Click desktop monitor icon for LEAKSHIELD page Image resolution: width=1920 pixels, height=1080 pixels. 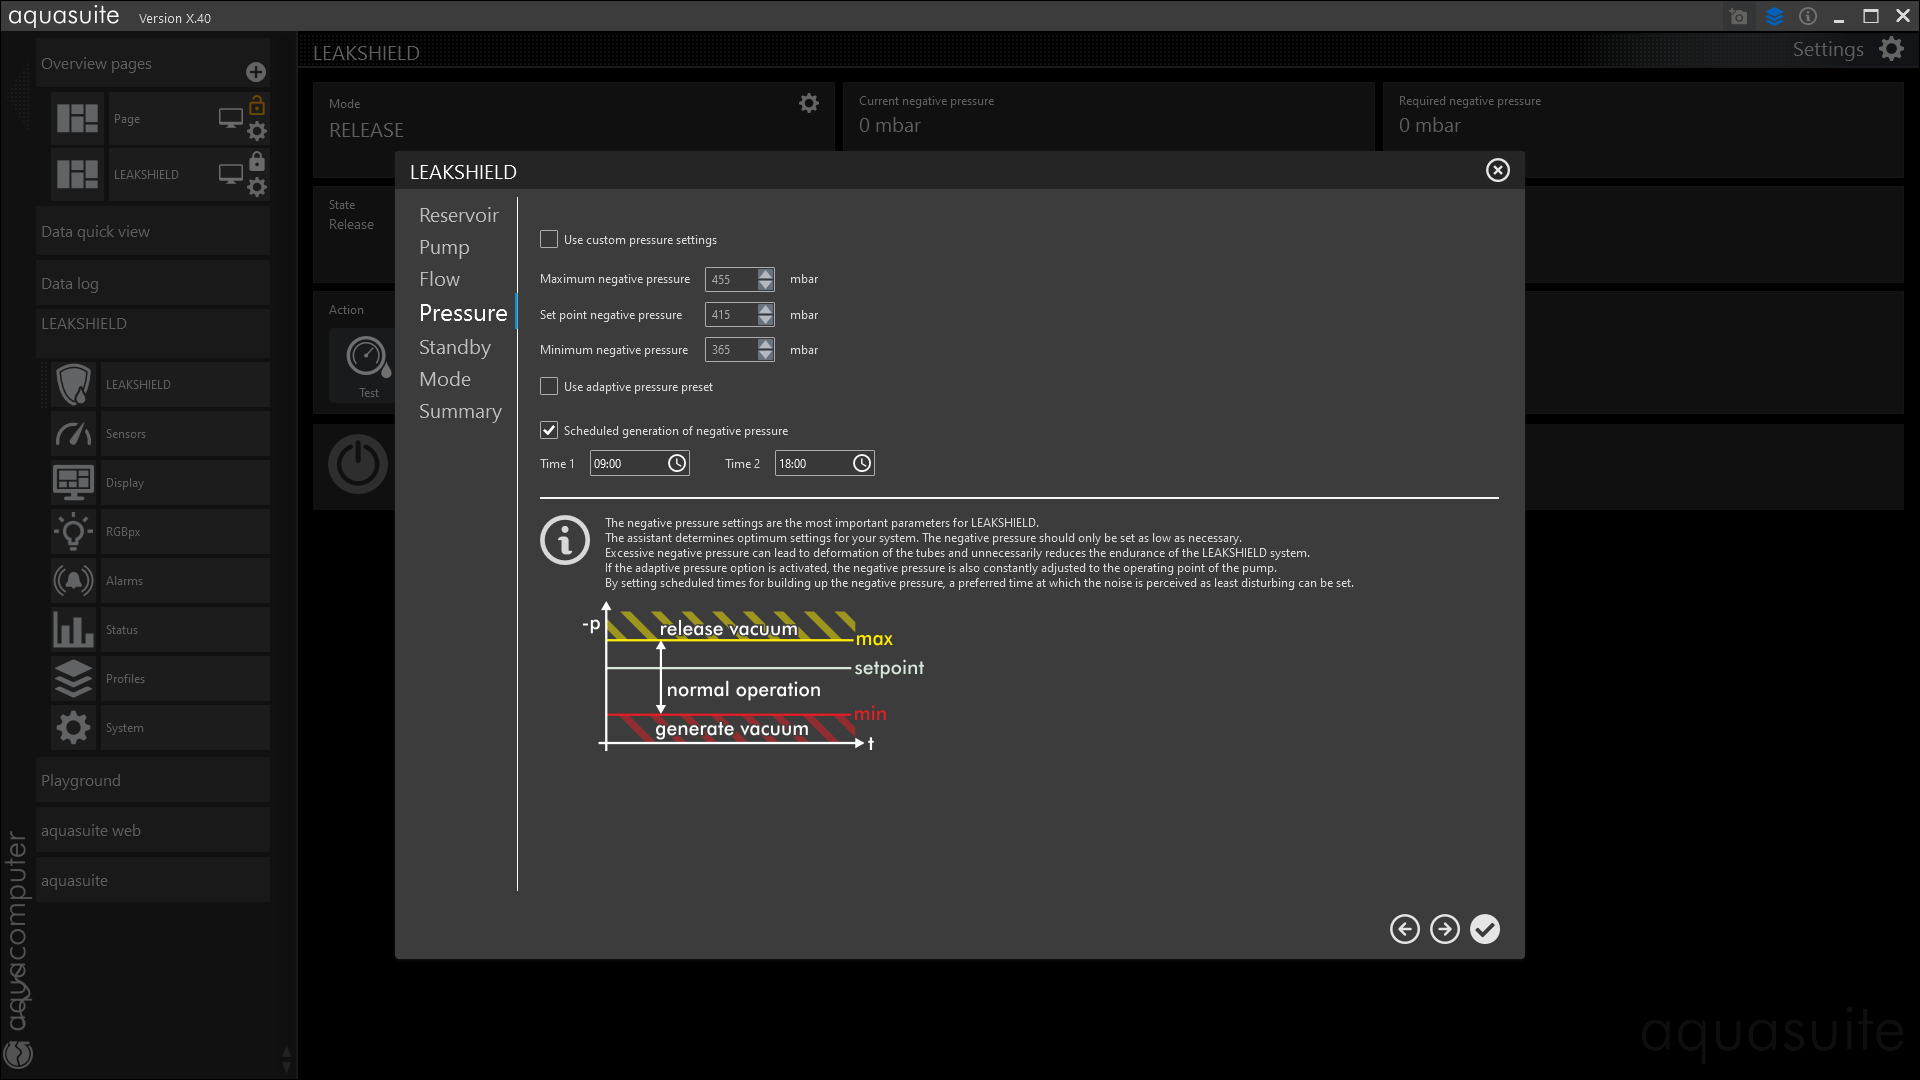[x=230, y=174]
